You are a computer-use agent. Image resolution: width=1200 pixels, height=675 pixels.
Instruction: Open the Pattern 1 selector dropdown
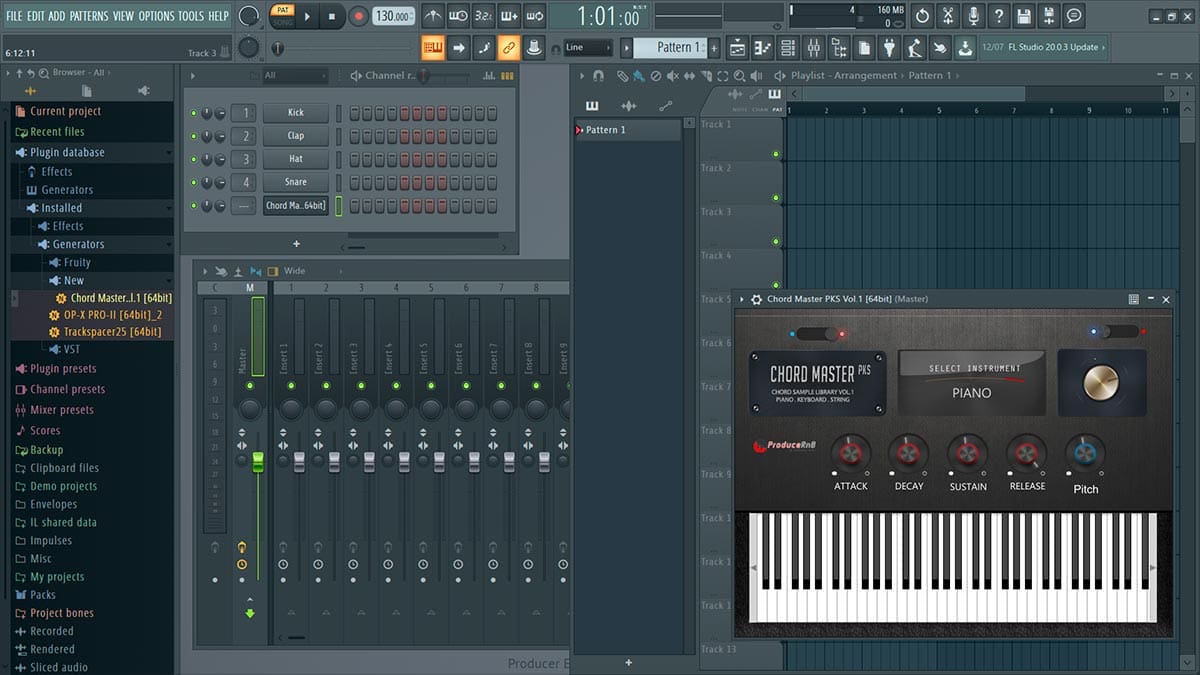point(672,47)
